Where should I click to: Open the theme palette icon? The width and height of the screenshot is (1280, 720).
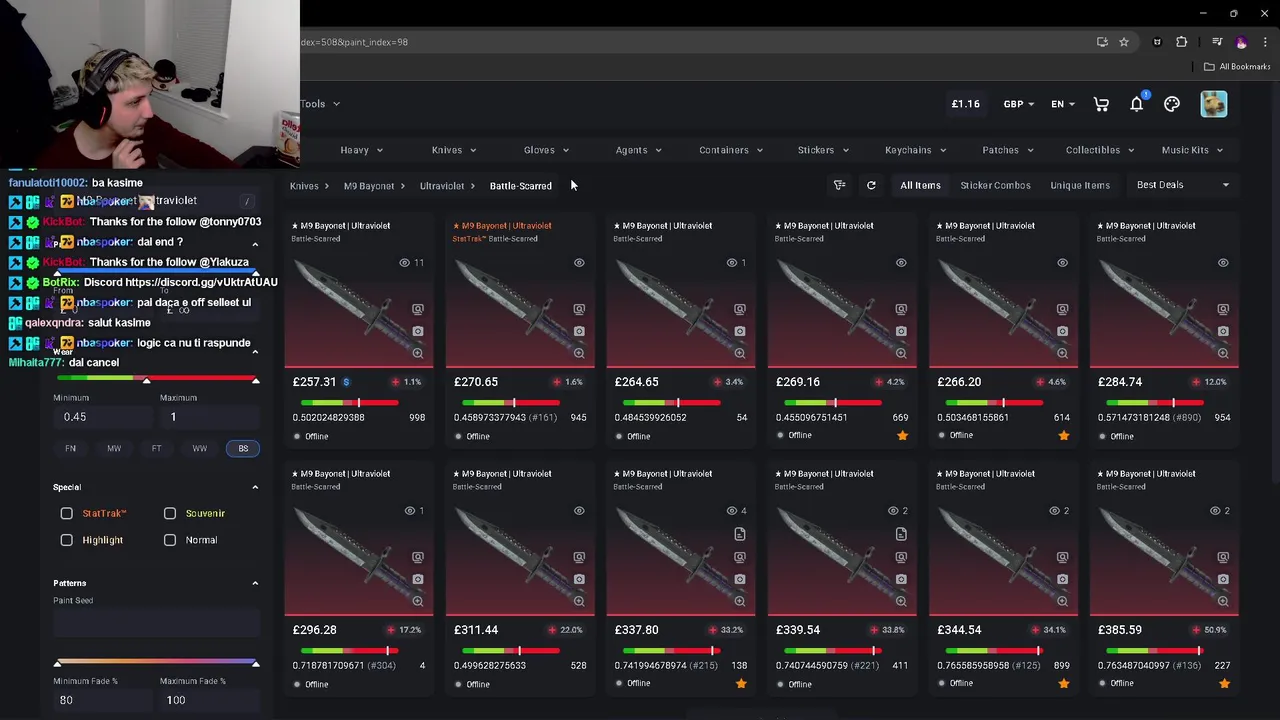coord(1172,104)
